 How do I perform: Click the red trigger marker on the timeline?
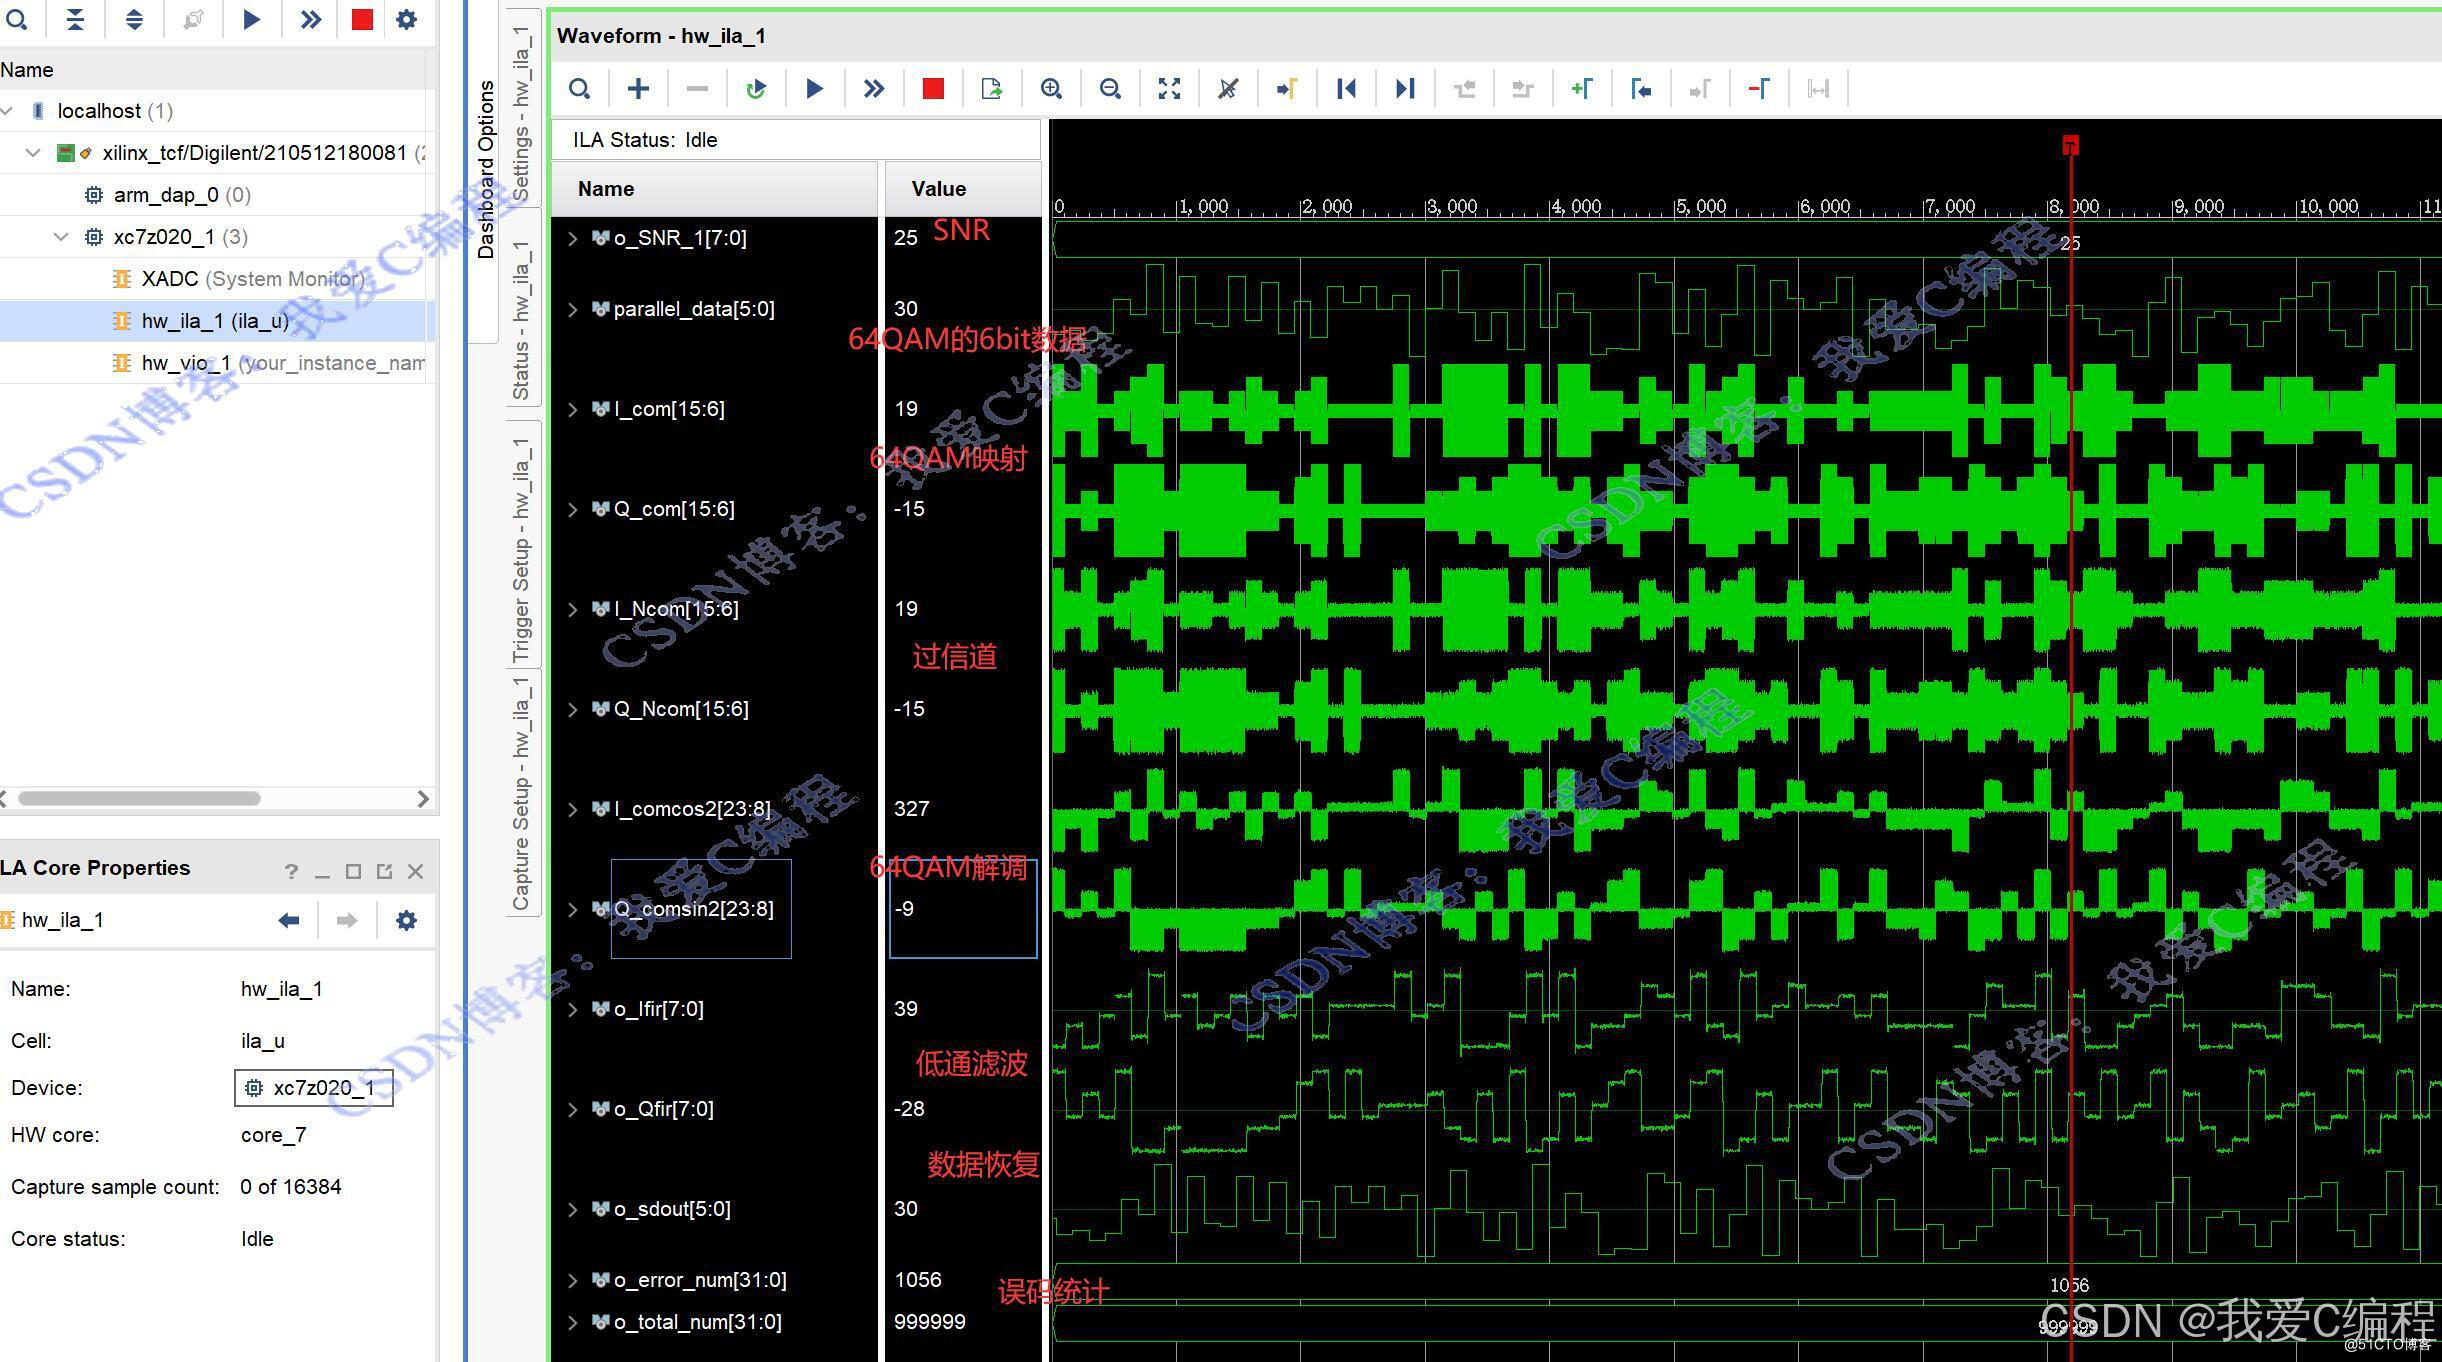pos(2070,146)
